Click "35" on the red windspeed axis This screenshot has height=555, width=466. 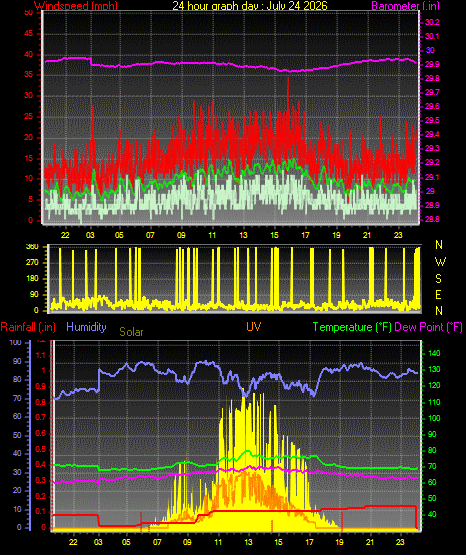coord(29,75)
